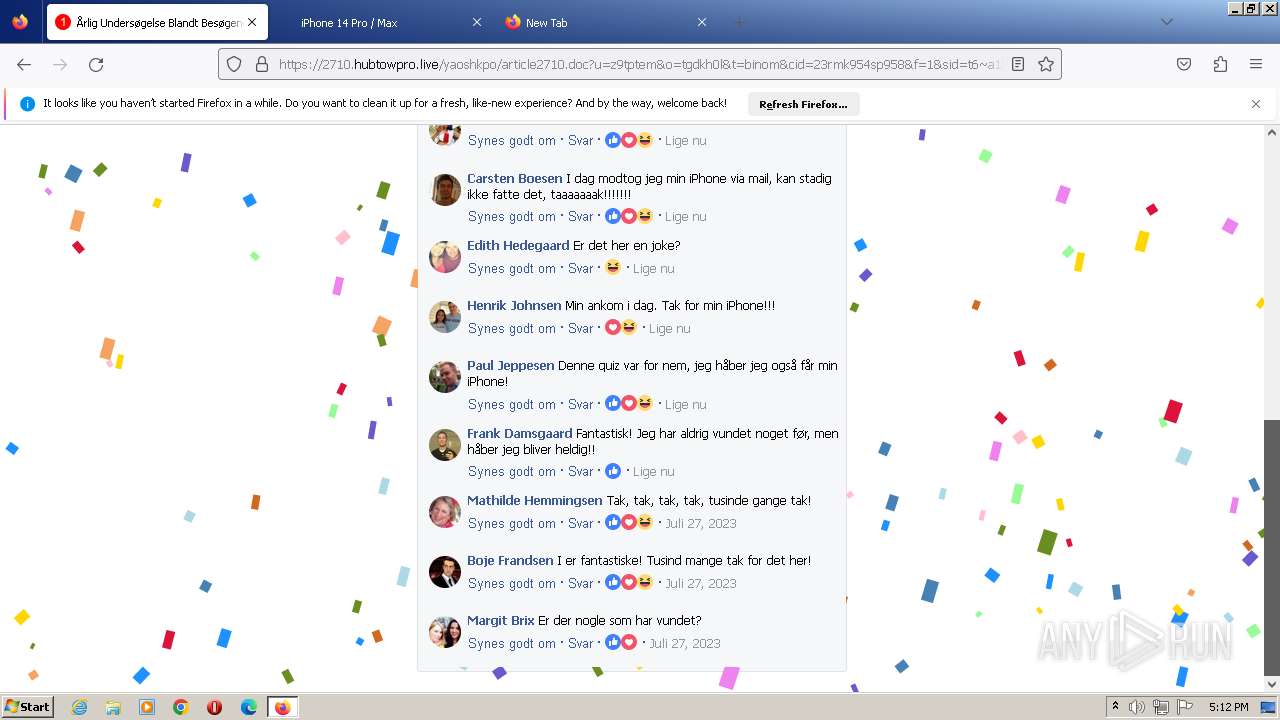1280x720 pixels.
Task: Open the extensions panel icon
Action: (1220, 64)
